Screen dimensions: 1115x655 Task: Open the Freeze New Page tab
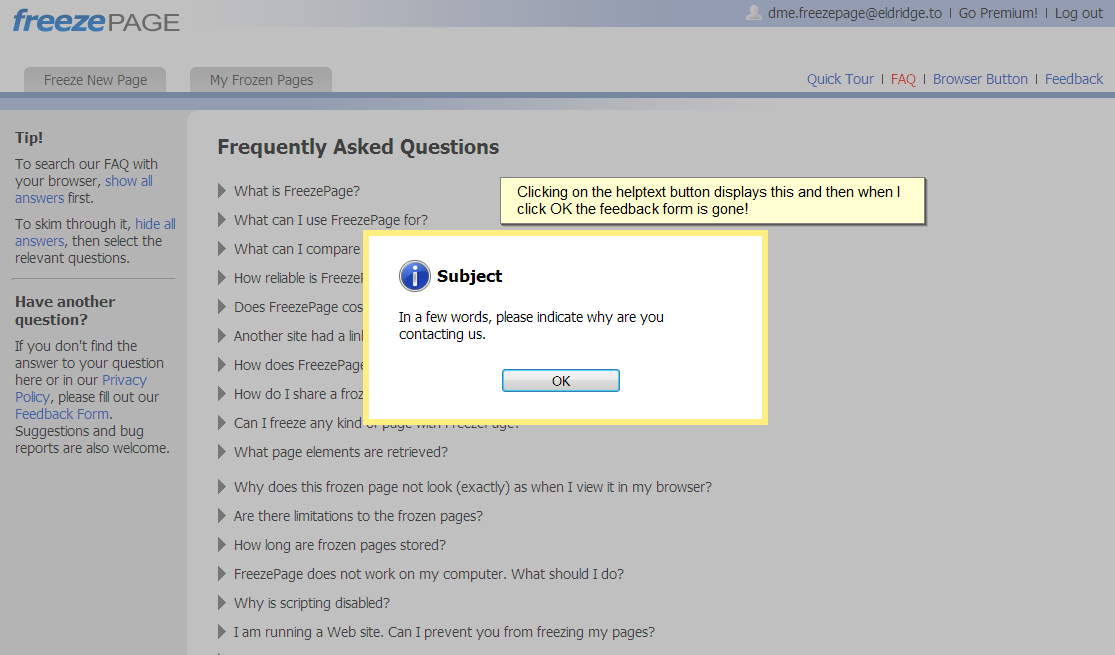[x=95, y=80]
